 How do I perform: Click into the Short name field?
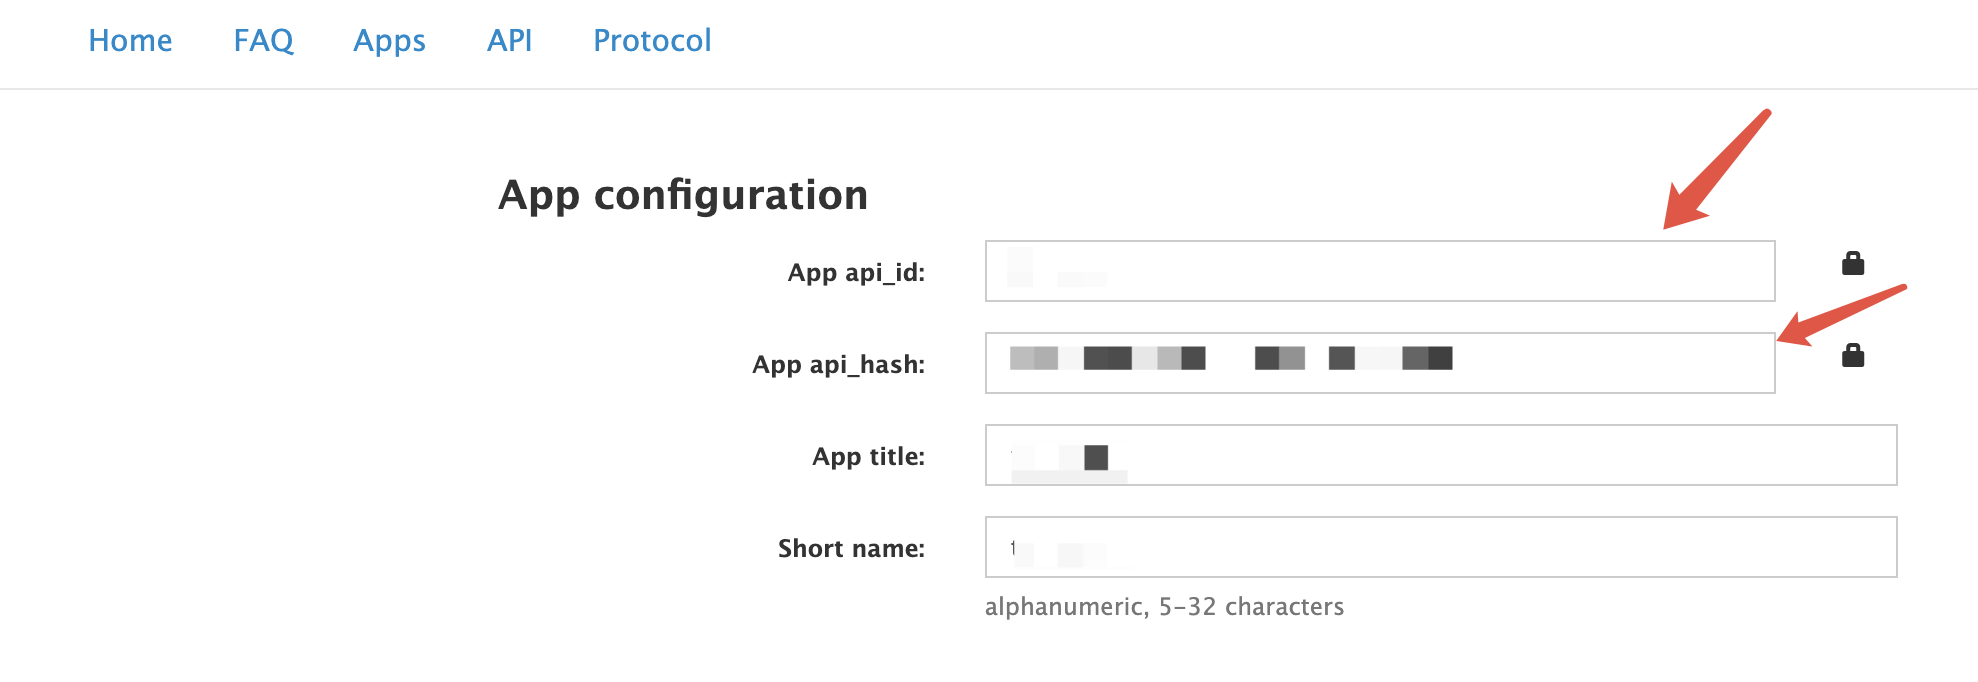point(1441,547)
